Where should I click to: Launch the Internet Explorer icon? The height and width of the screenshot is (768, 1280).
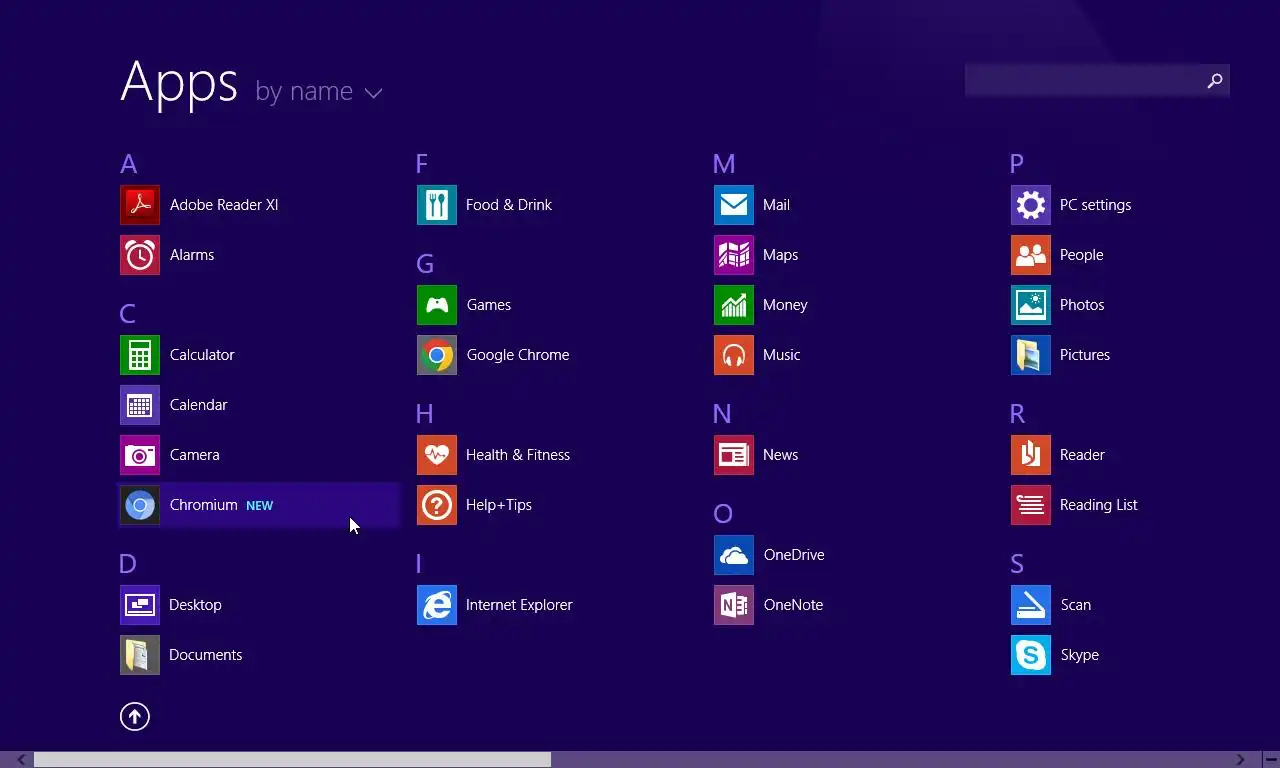[437, 605]
